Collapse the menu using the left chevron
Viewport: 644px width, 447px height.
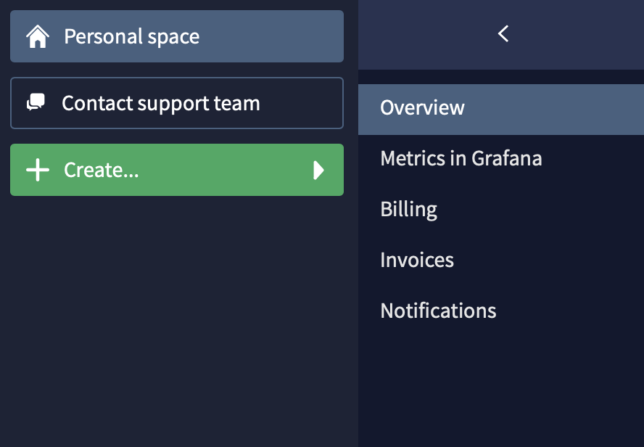[503, 34]
